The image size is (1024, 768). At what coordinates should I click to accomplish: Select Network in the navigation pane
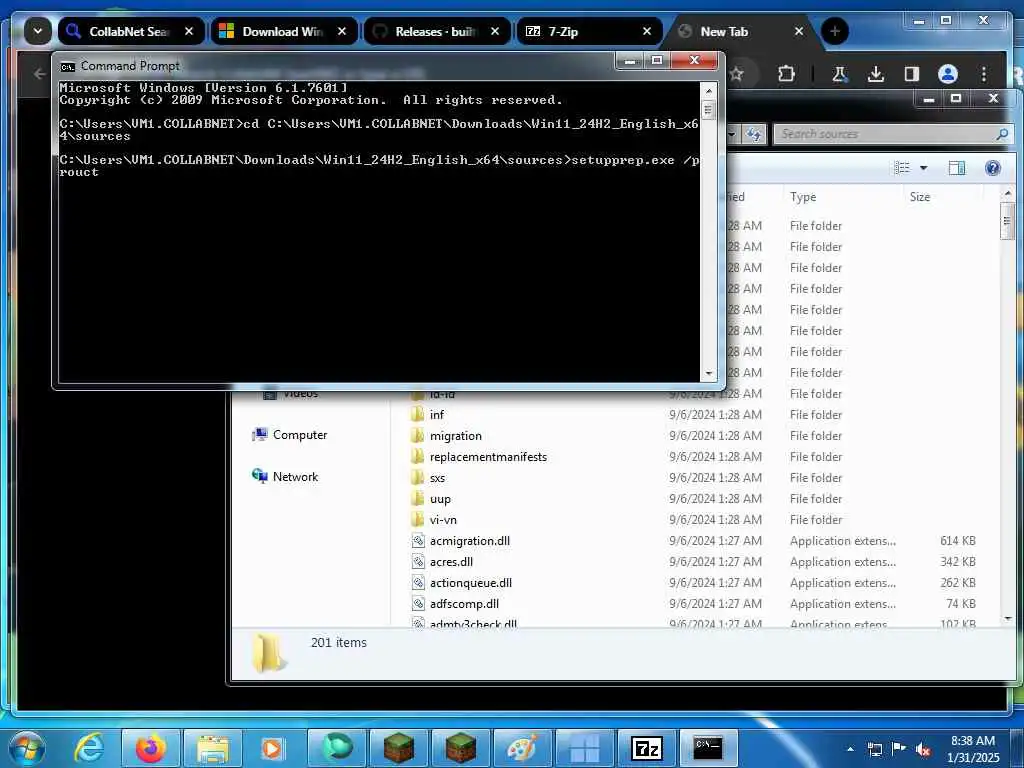285,476
